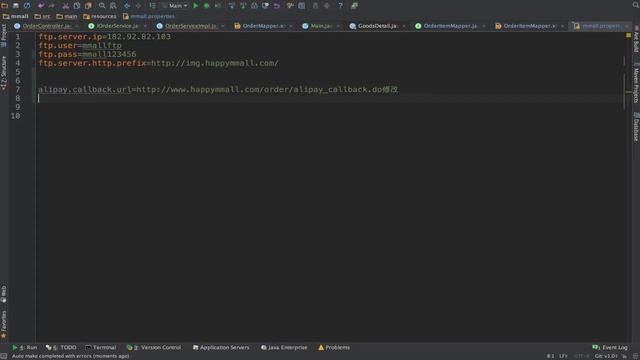Open the Application Servers tool window
Image resolution: width=640 pixels, height=360 pixels.
pos(221,347)
